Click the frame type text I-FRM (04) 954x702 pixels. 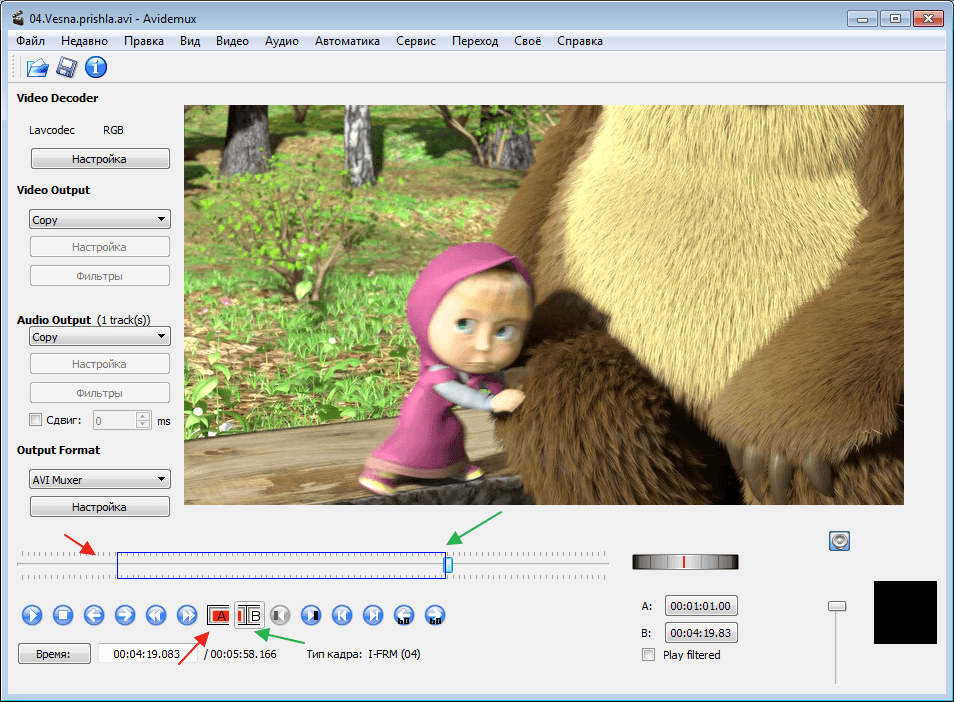[x=394, y=654]
